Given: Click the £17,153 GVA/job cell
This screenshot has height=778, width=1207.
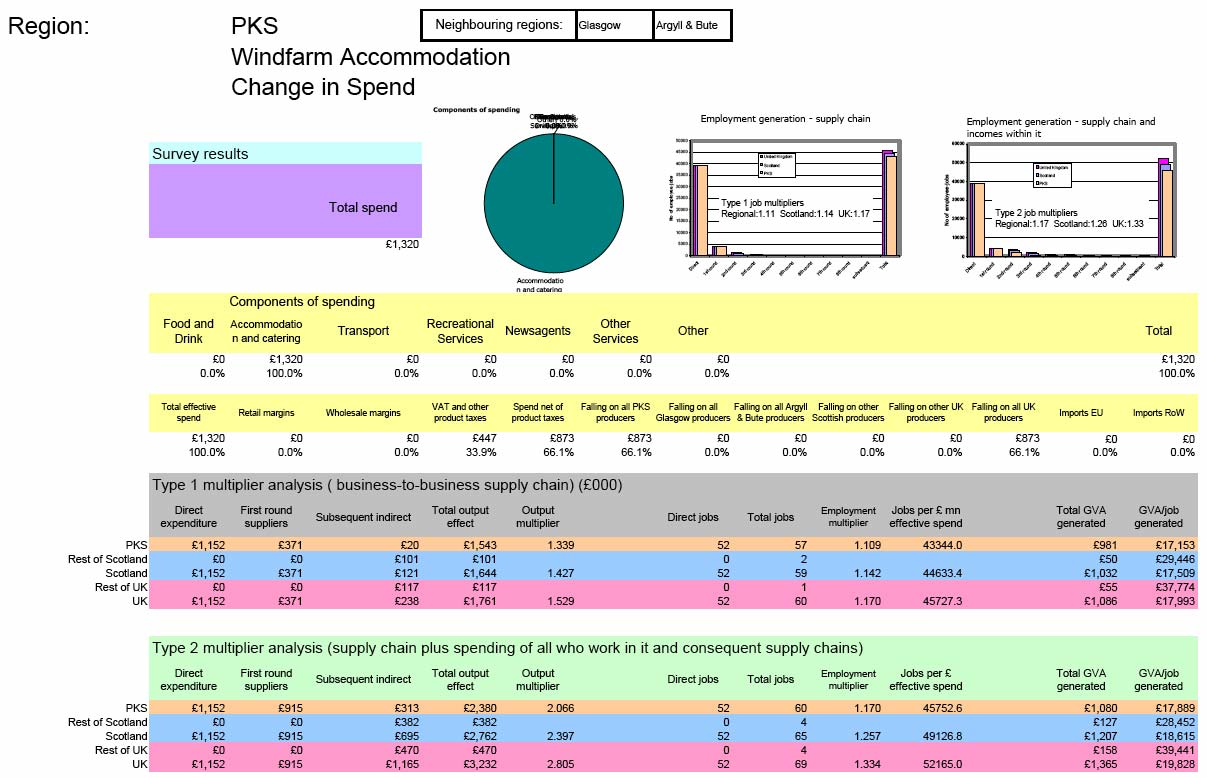Looking at the screenshot, I should coord(1174,545).
